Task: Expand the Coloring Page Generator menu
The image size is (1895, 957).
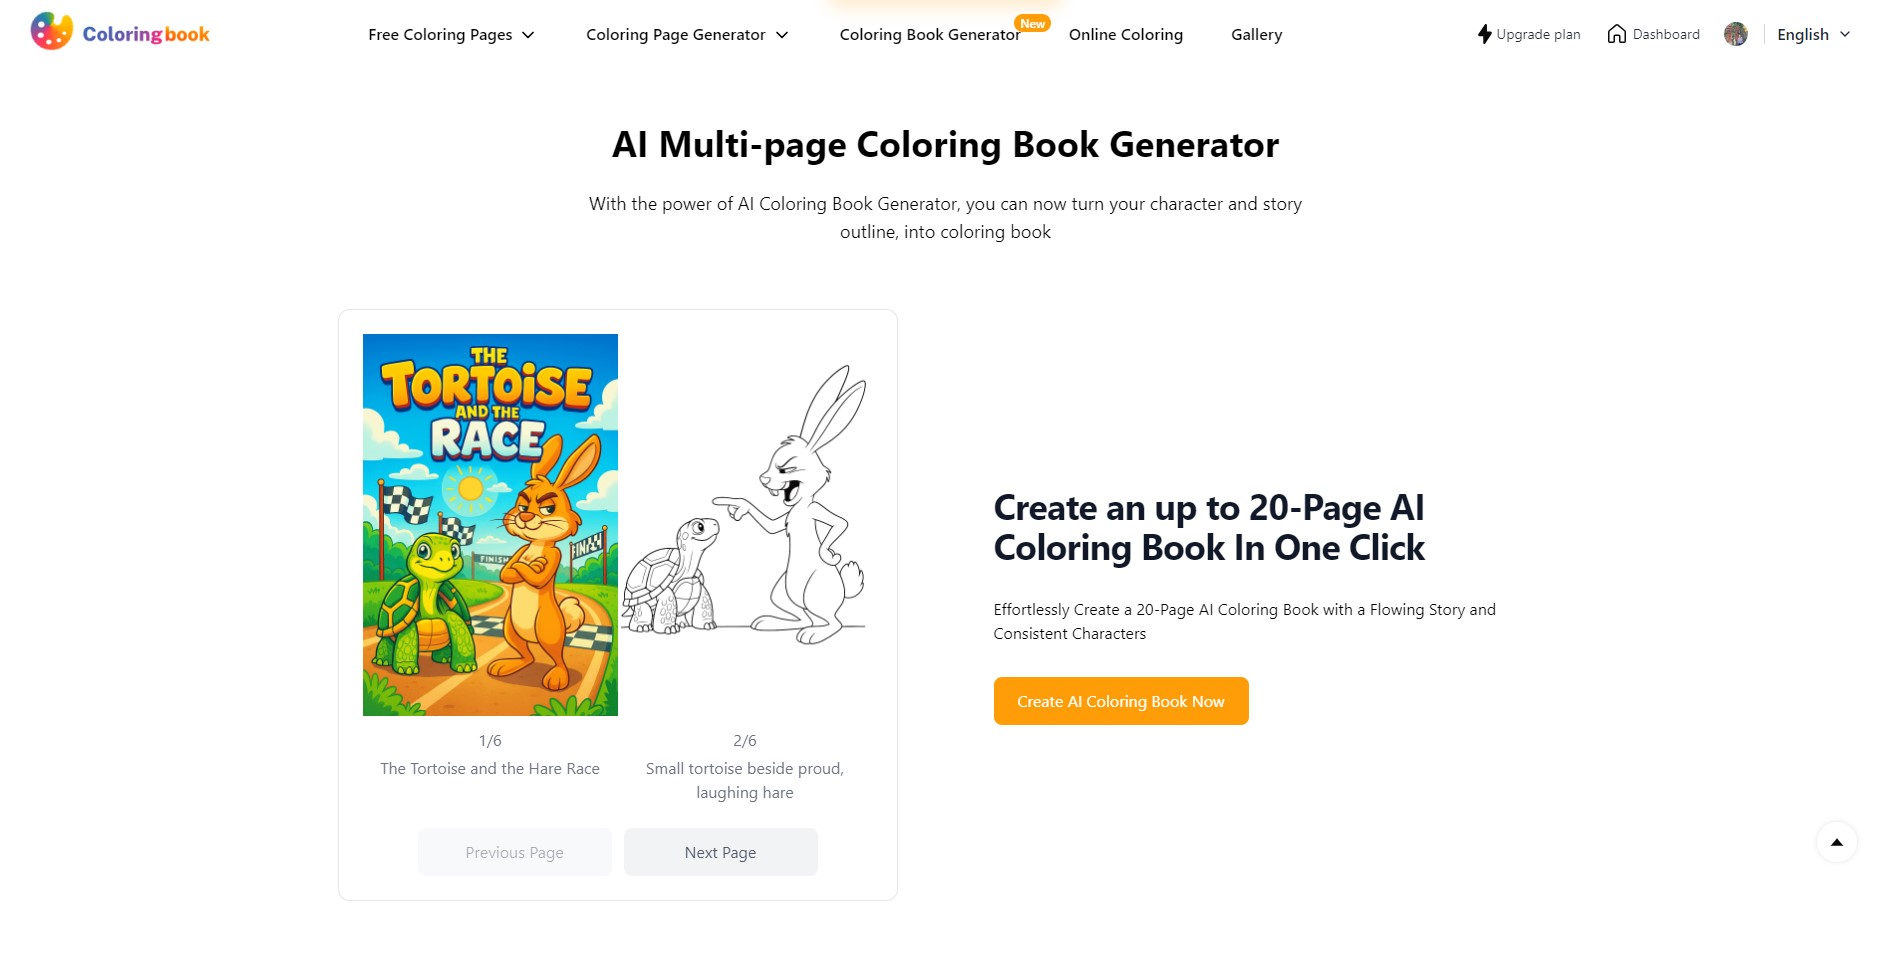Action: tap(687, 34)
